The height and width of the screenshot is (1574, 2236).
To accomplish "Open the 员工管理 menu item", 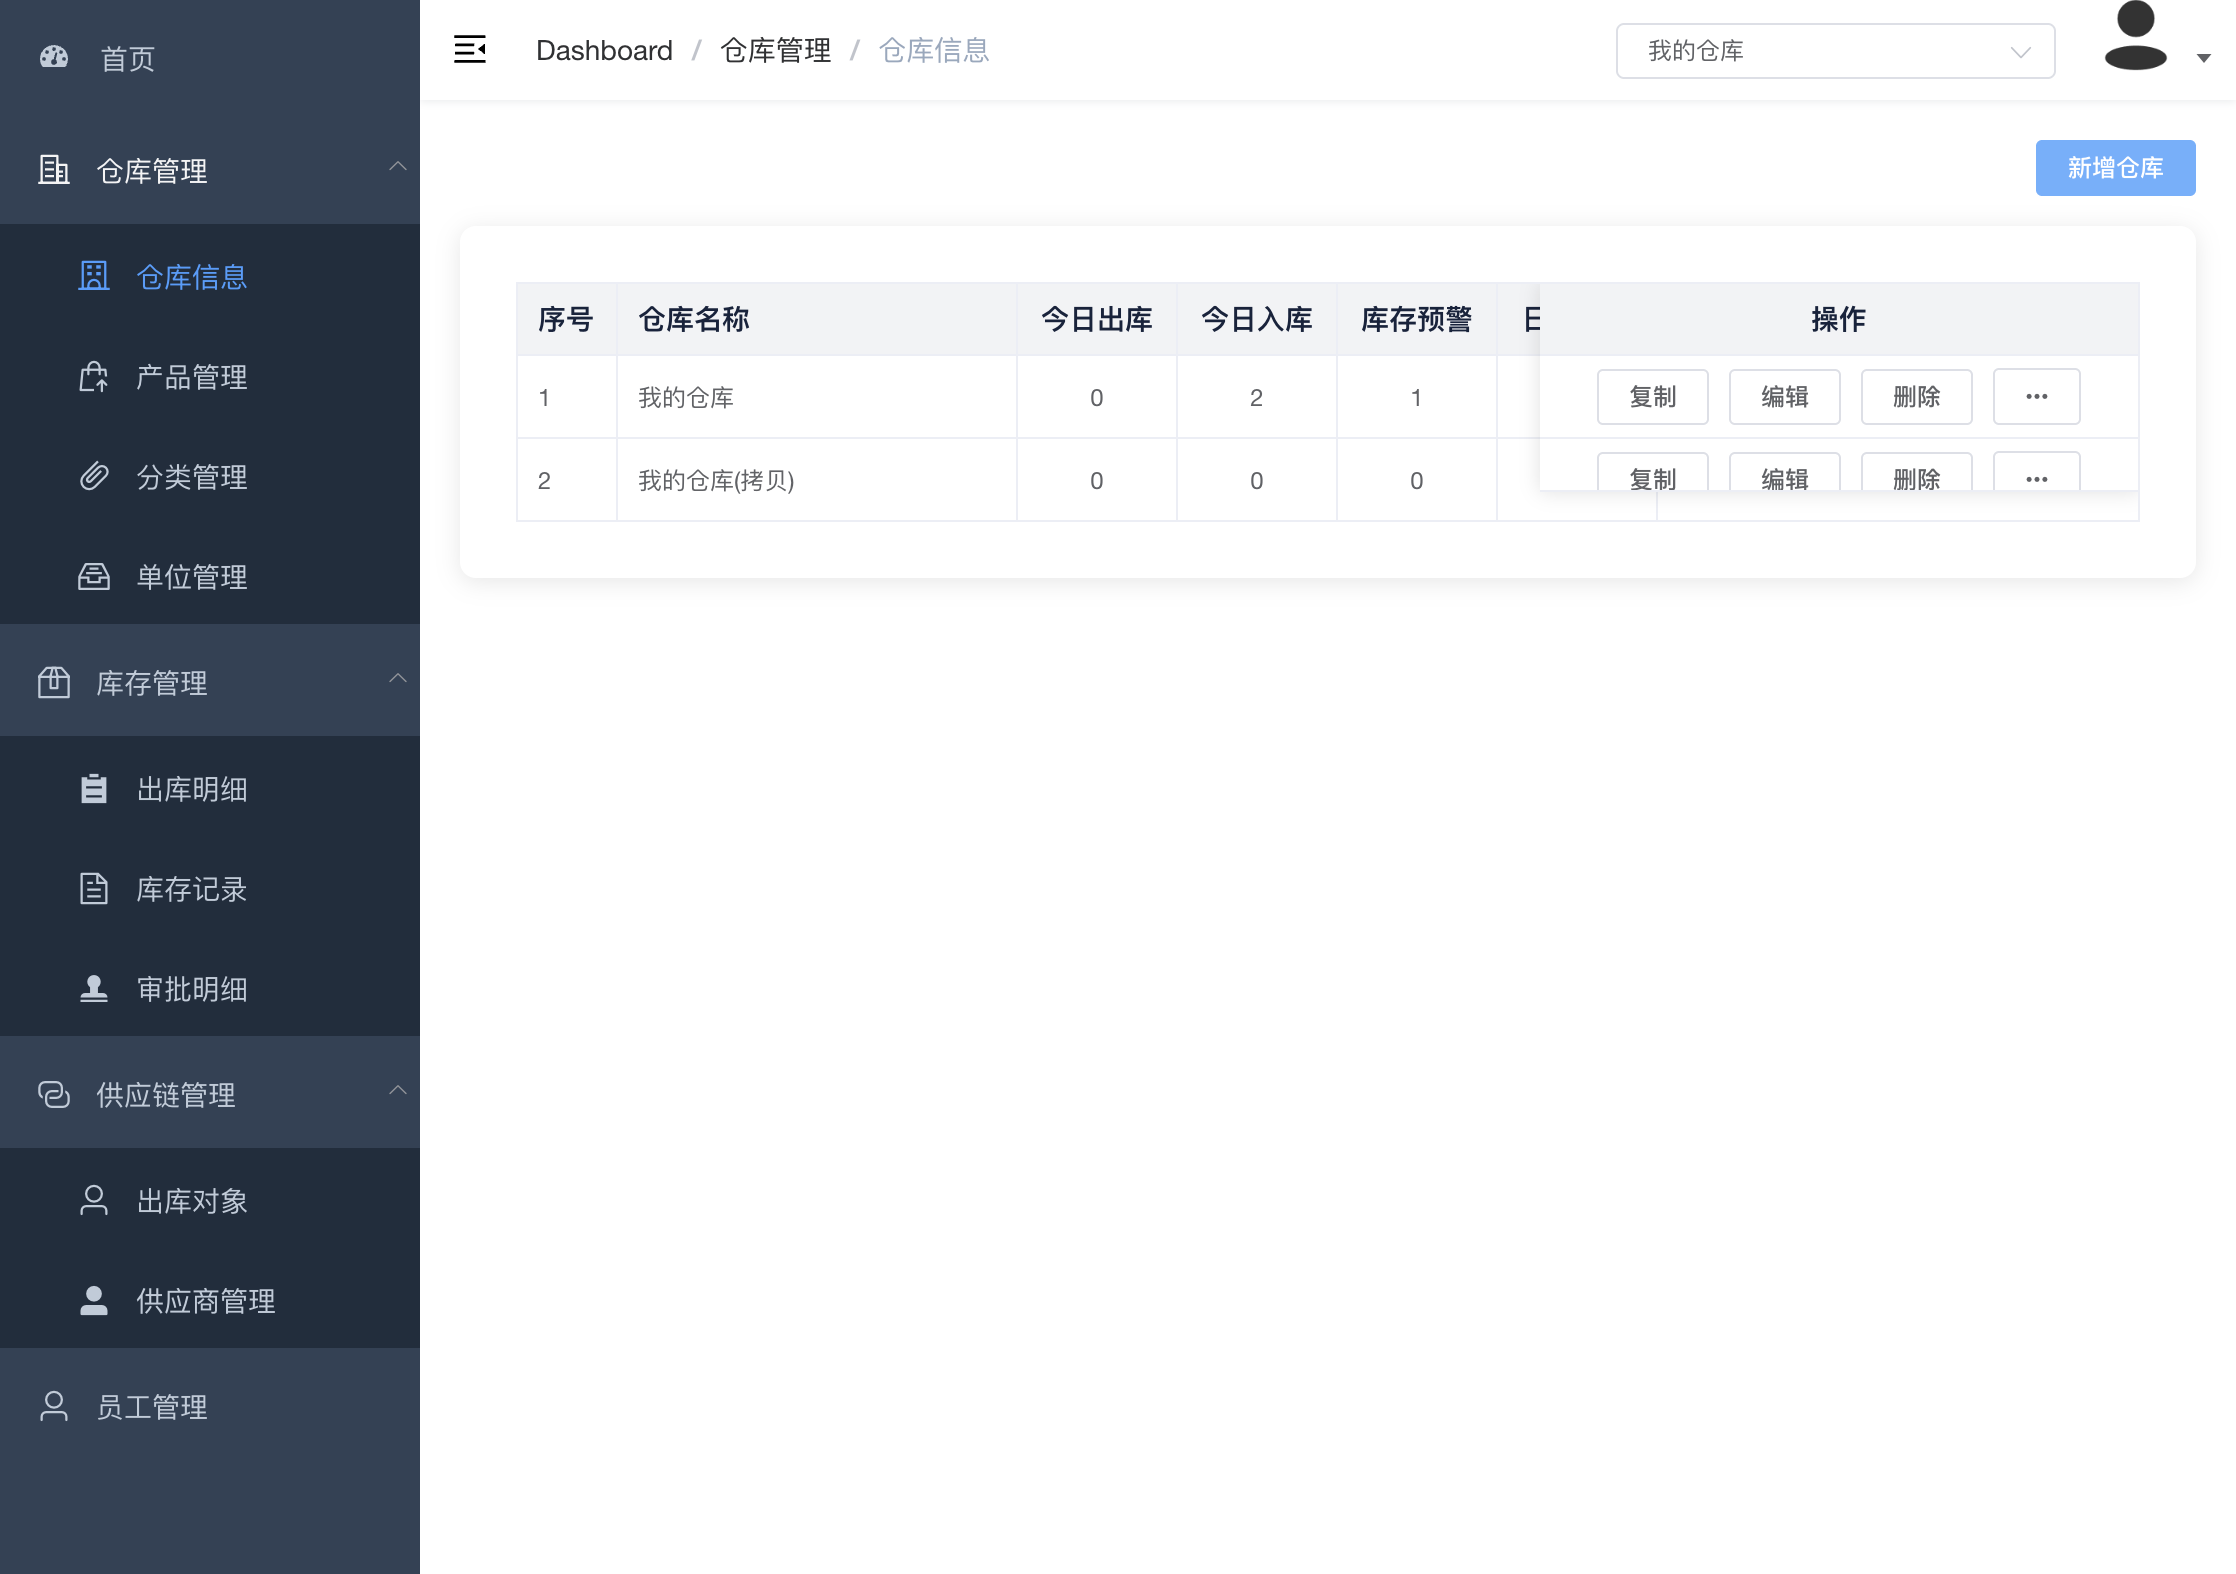I will coord(152,1407).
